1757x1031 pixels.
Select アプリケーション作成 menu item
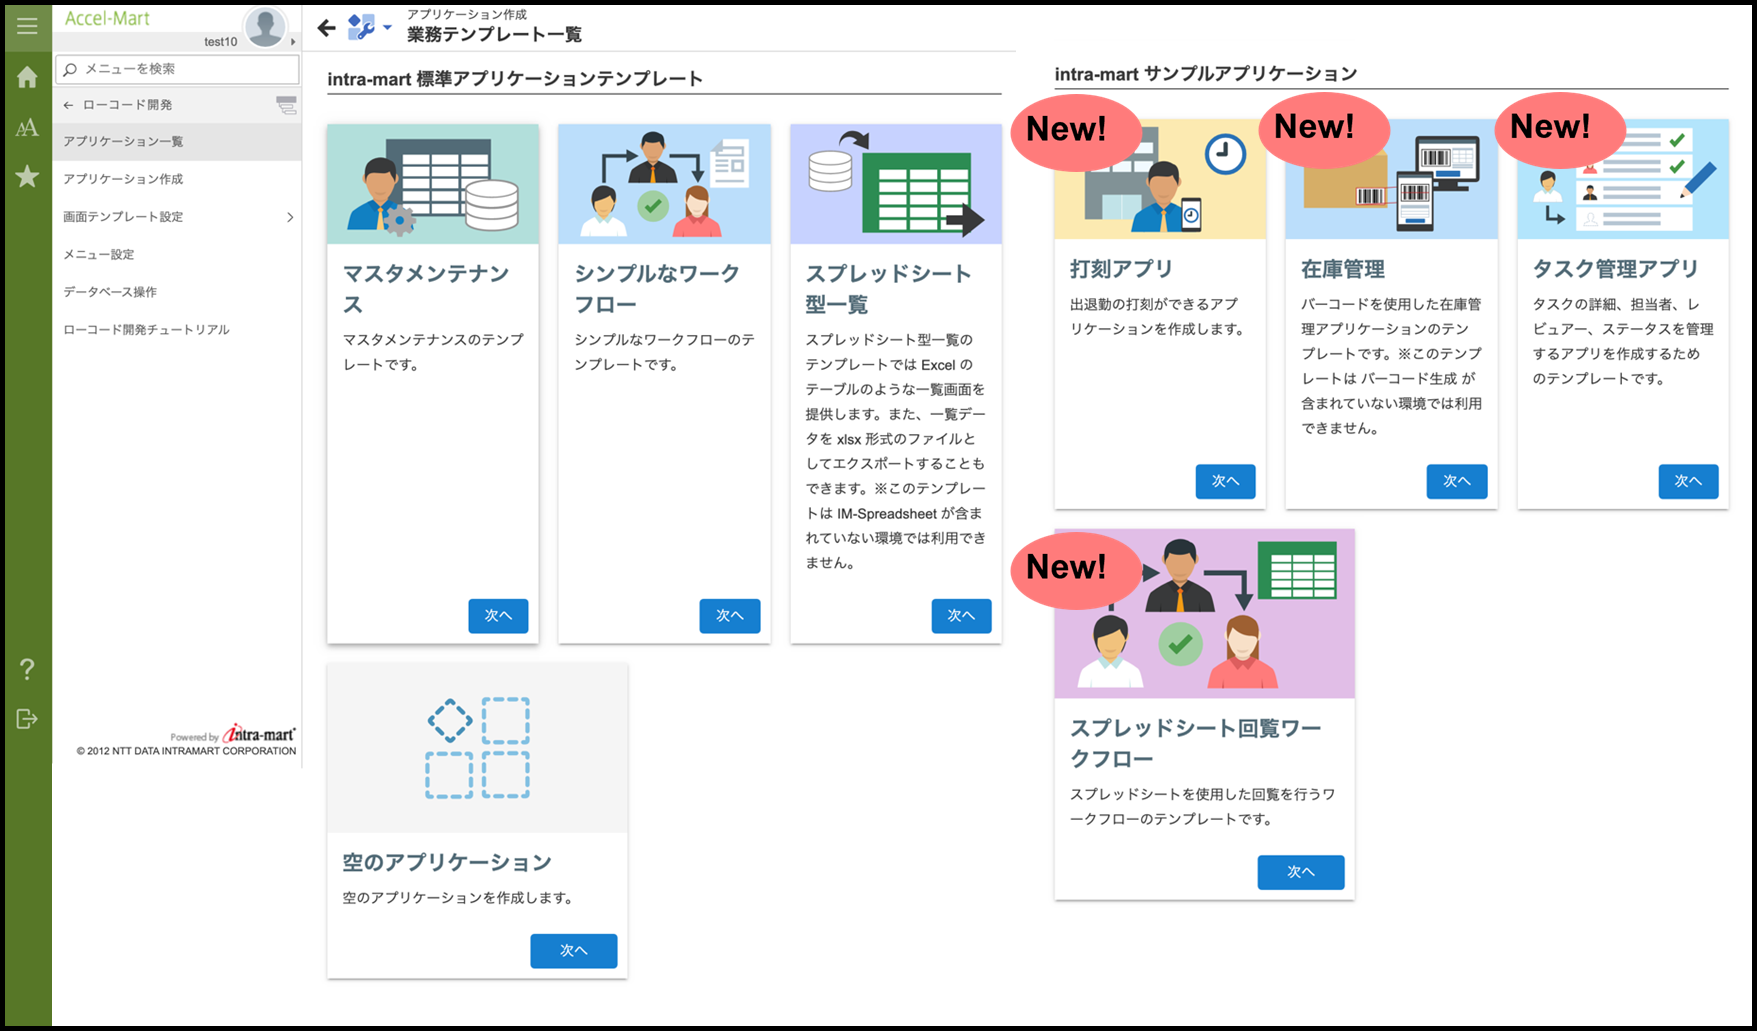coord(177,179)
